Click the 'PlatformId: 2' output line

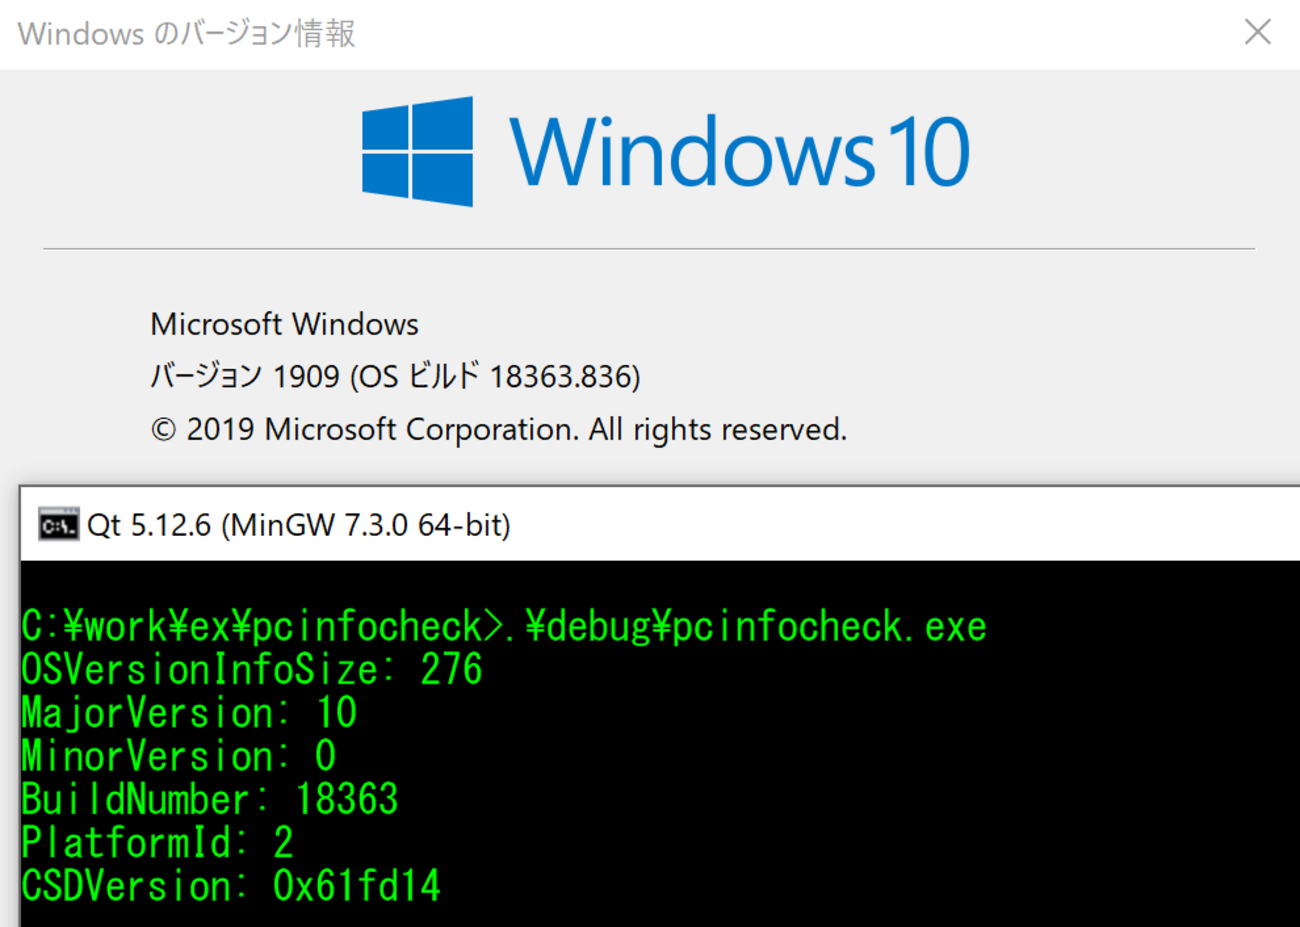157,843
